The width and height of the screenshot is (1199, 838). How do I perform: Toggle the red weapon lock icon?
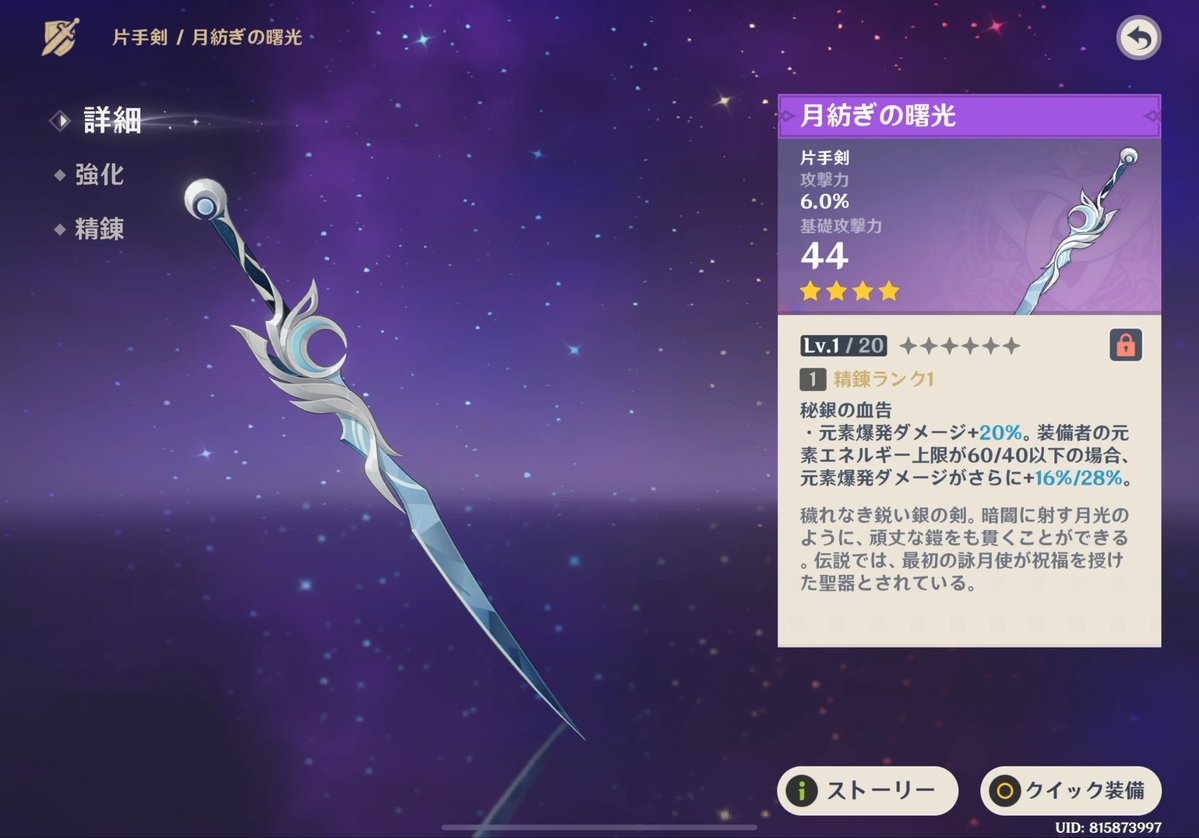point(1126,345)
